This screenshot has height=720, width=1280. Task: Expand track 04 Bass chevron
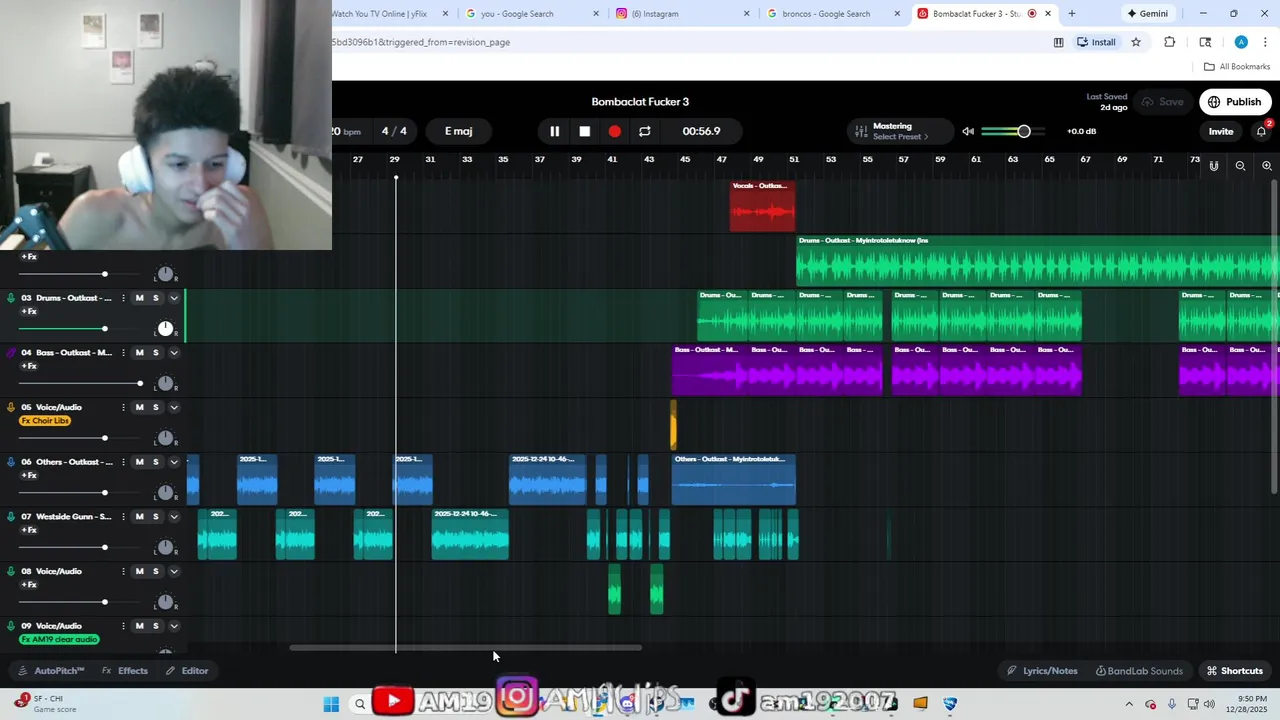click(x=174, y=352)
